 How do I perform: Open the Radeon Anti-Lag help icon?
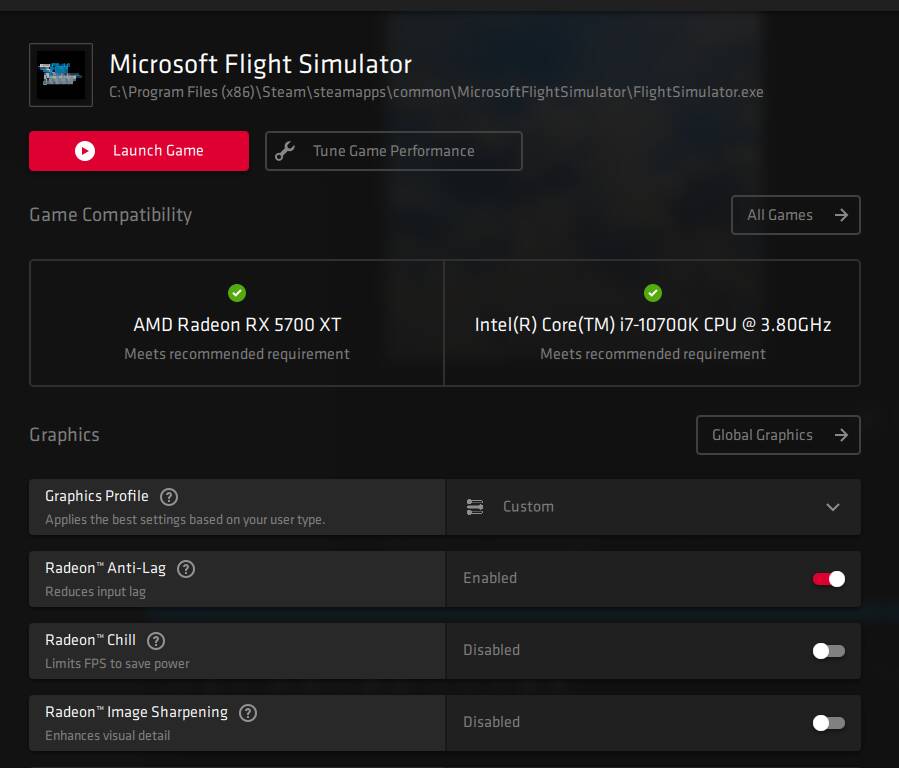(x=186, y=569)
